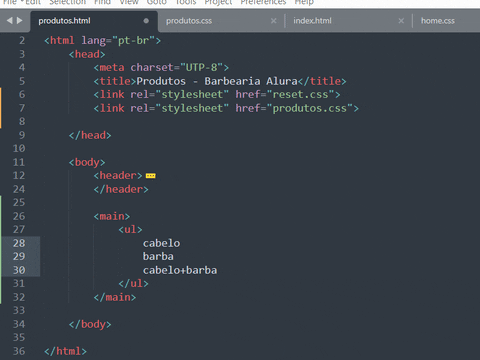Open the Preferences menu
This screenshot has width=480, height=360.
pyautogui.click(x=263, y=3)
